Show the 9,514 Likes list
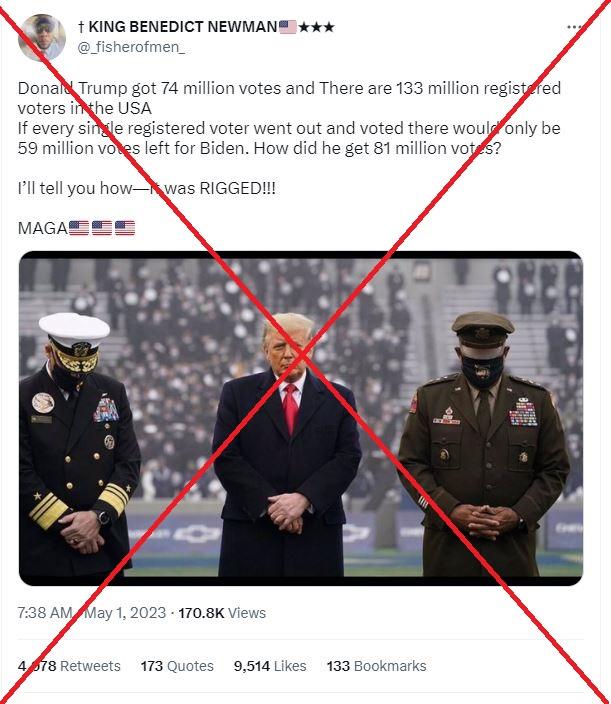Image resolution: width=611 pixels, height=704 pixels. coord(270,666)
